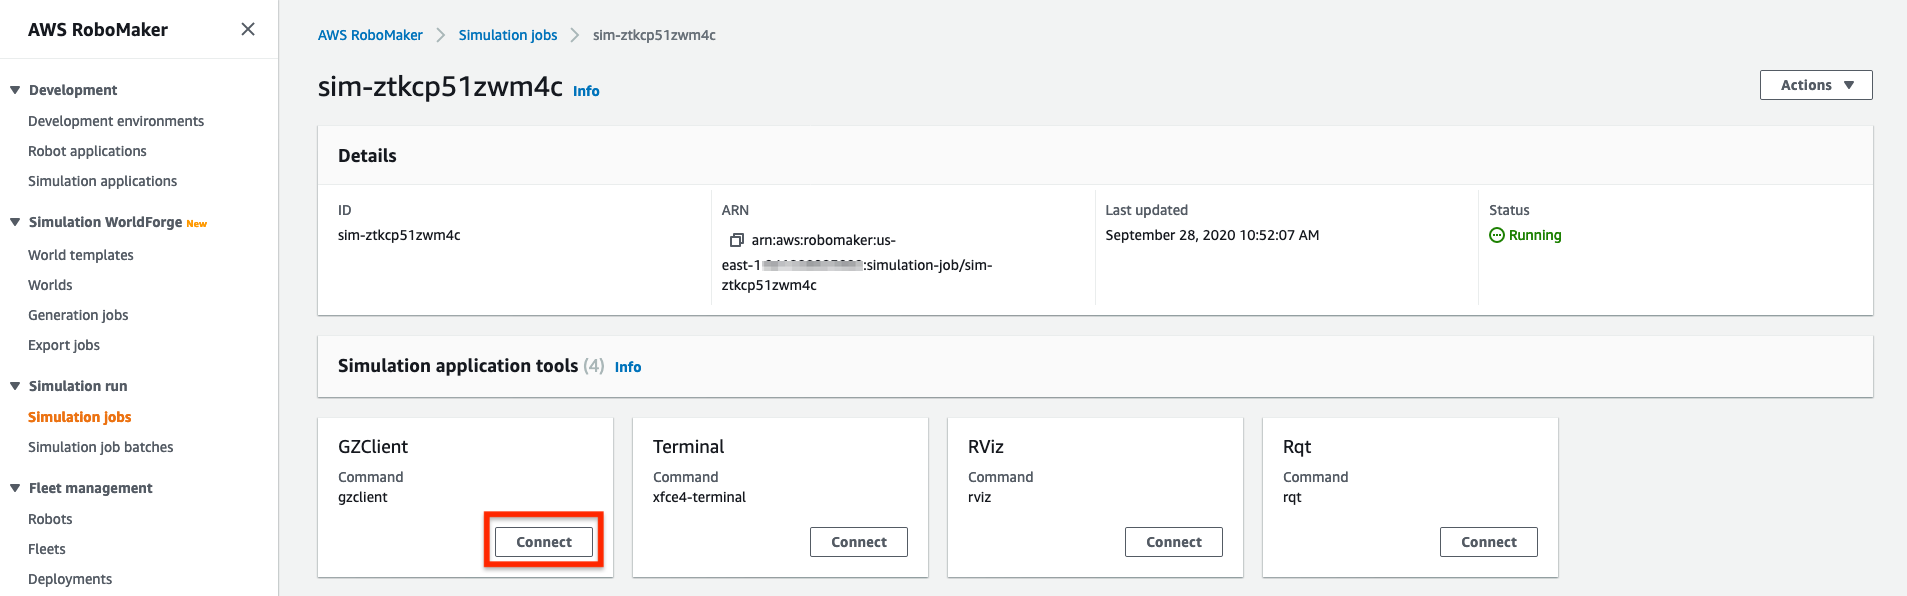Screen dimensions: 1907x596
Task: Click the RViz card title
Action: (x=986, y=447)
